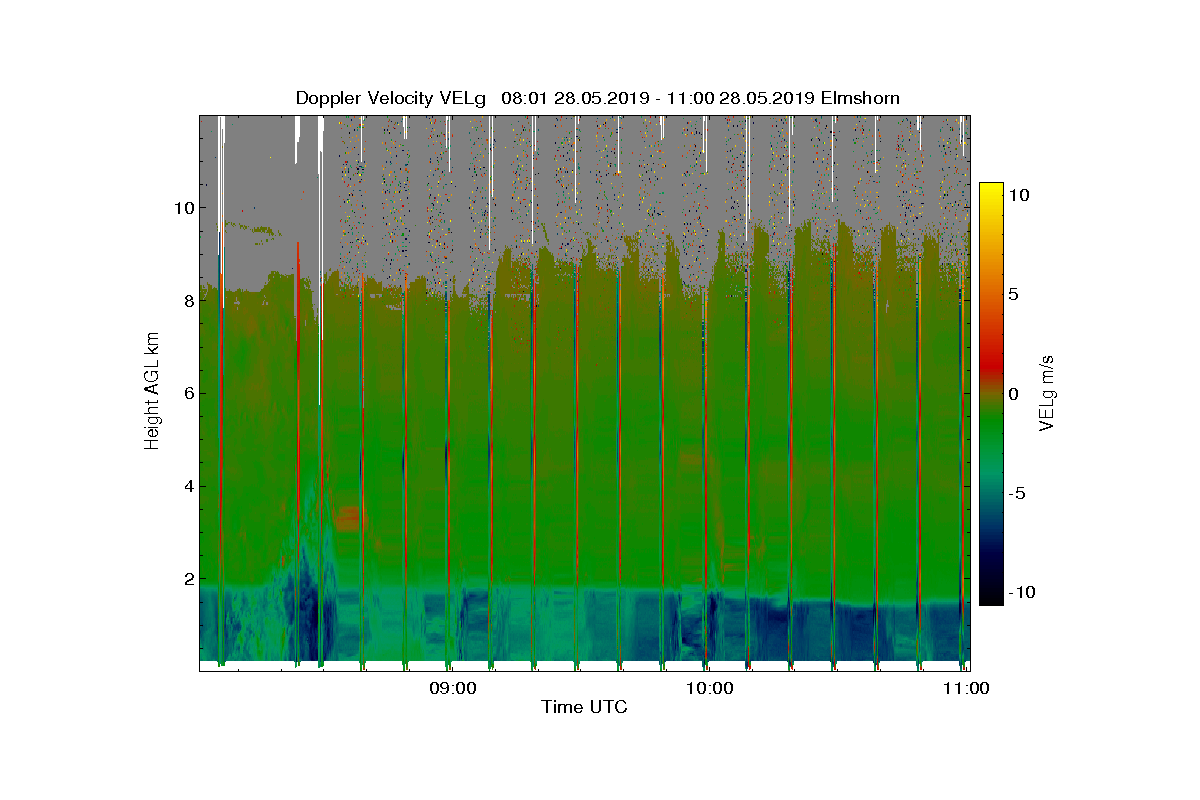Click the positive colorbar tick label '5'

click(1013, 294)
